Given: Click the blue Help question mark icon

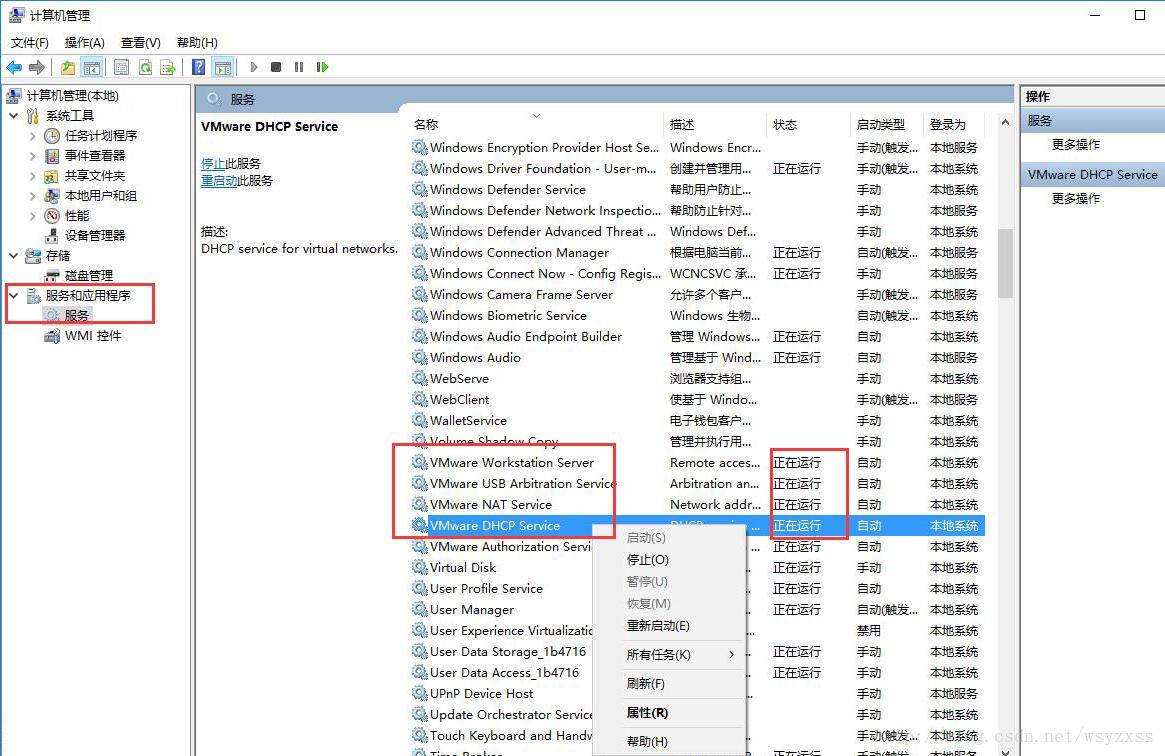Looking at the screenshot, I should (198, 68).
